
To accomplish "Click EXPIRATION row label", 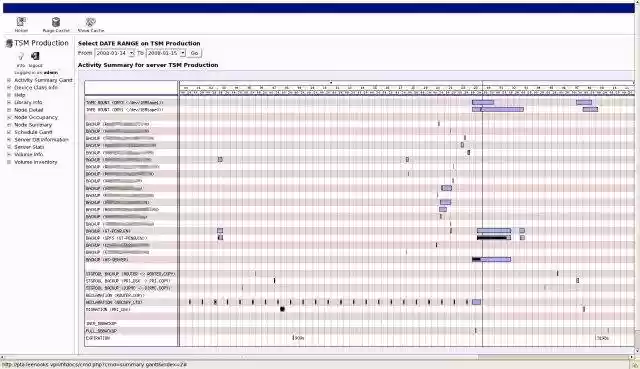I will point(98,338).
